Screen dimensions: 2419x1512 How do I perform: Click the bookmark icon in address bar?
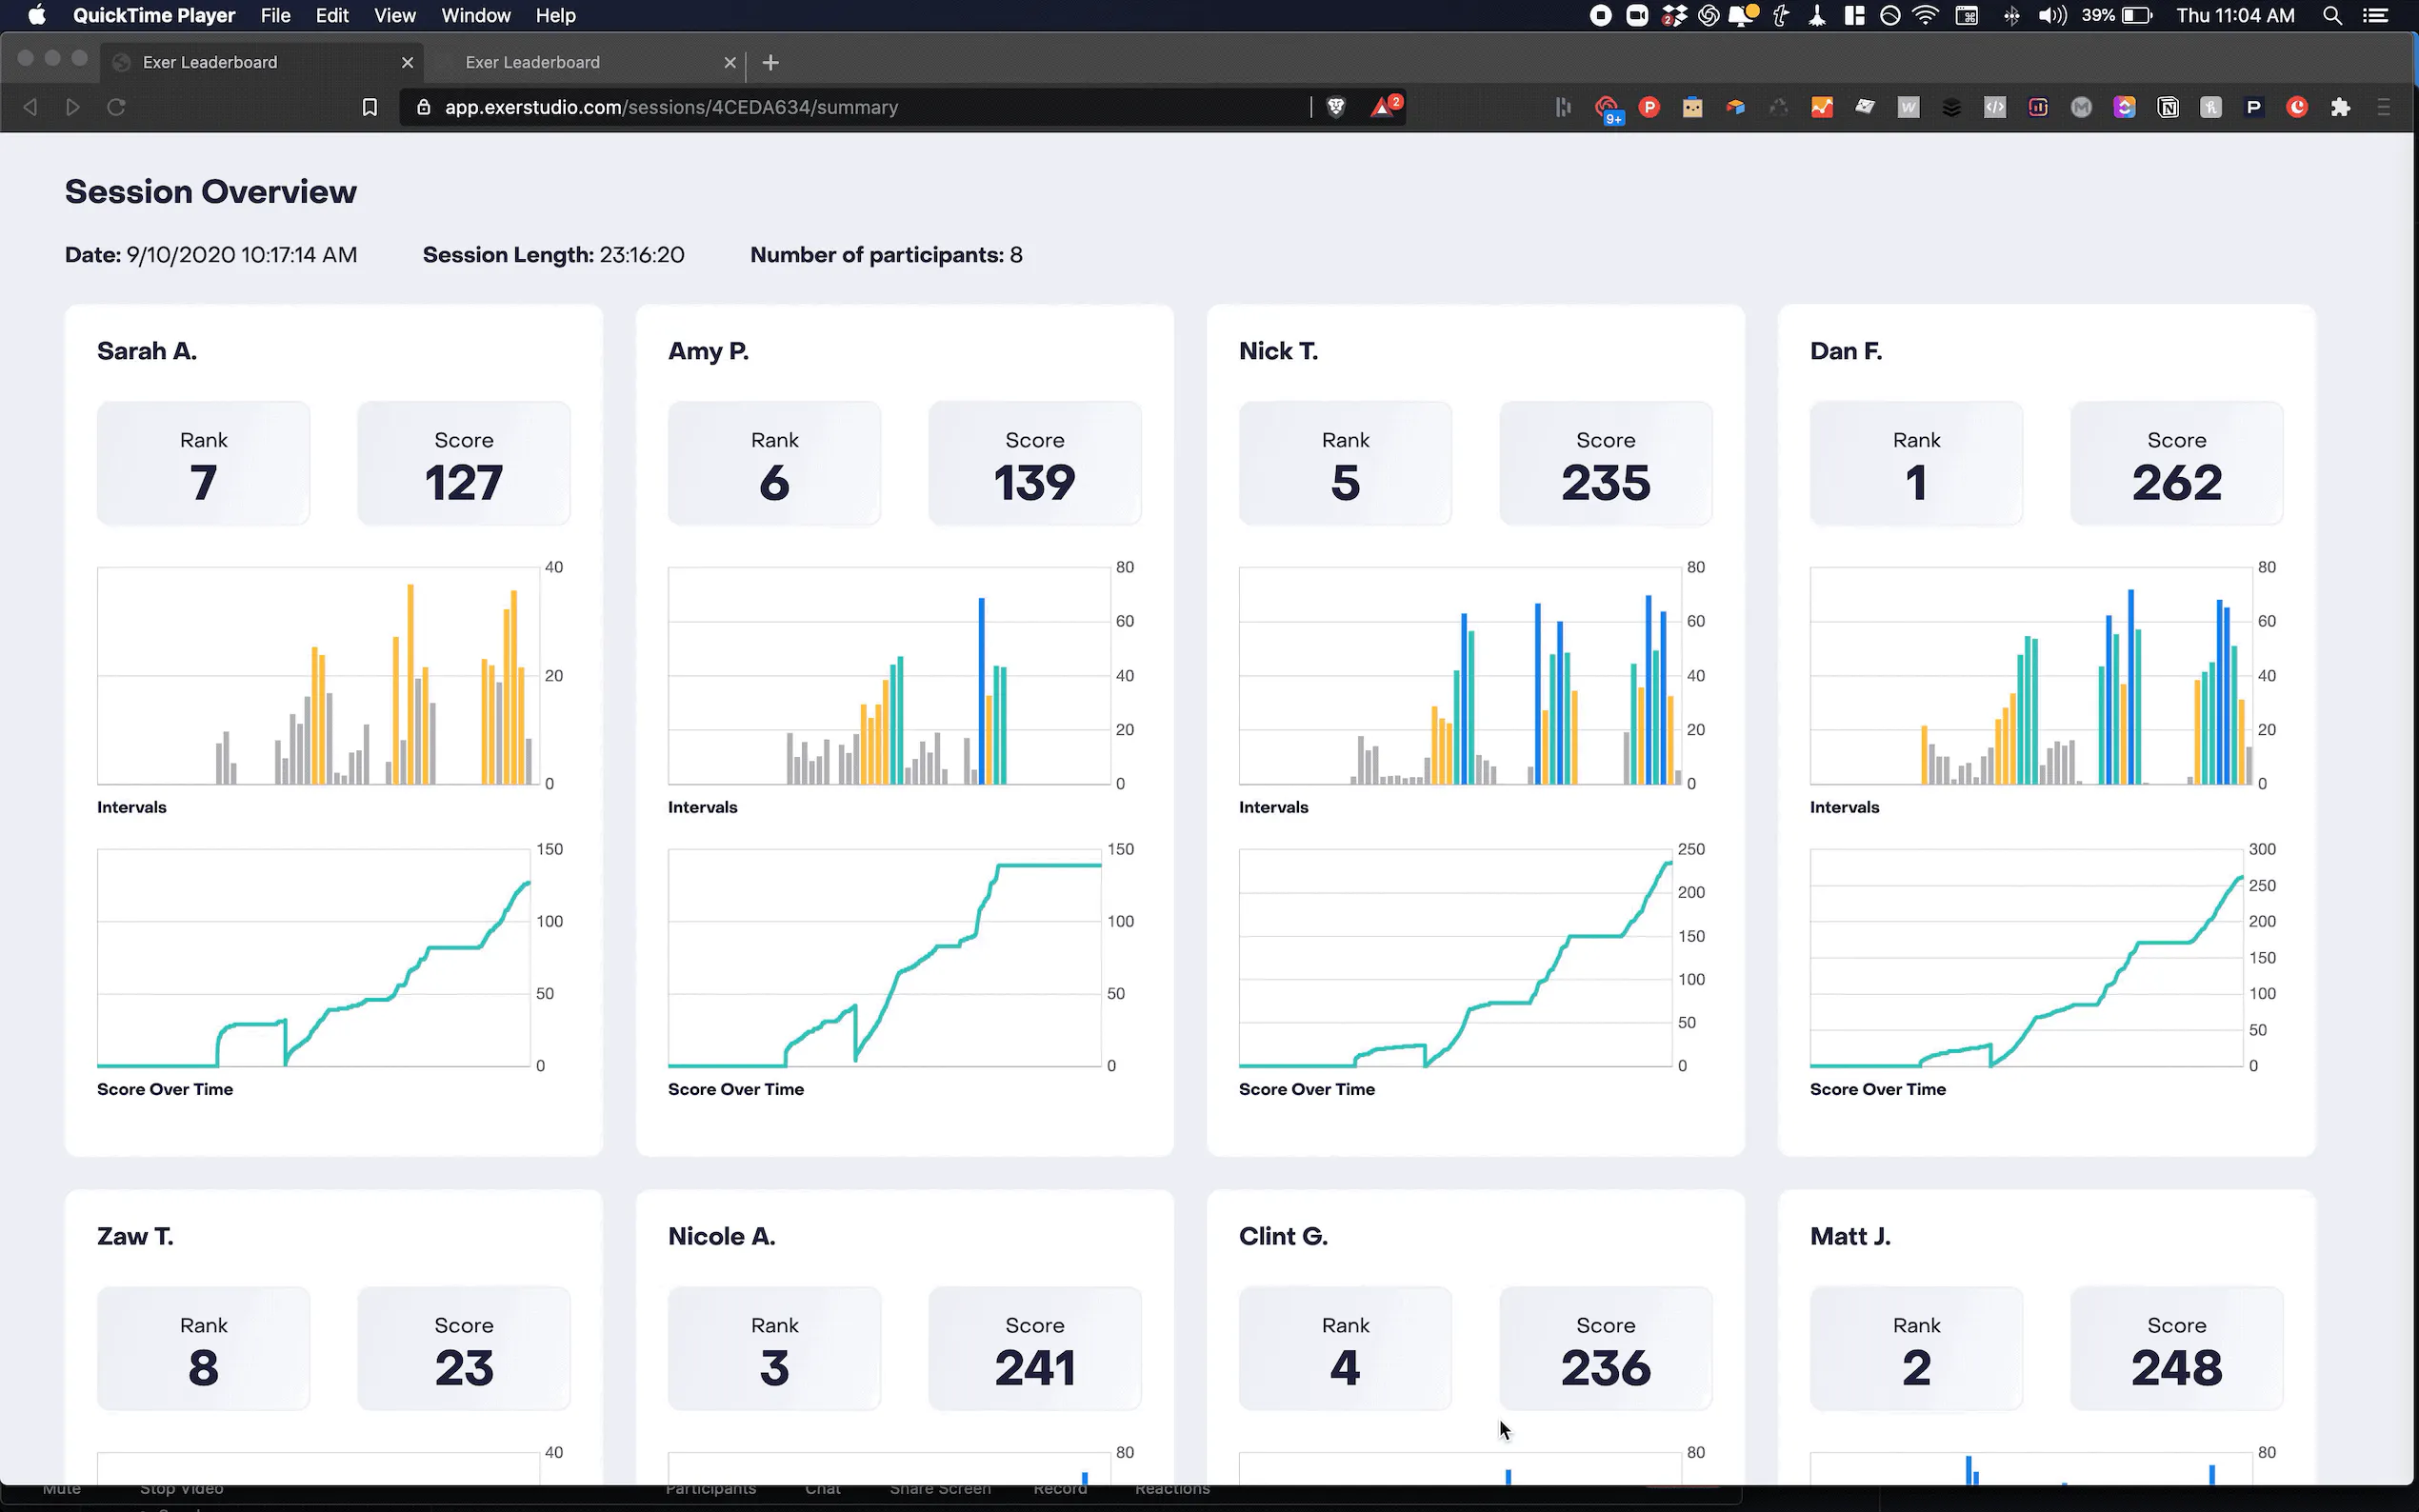370,107
